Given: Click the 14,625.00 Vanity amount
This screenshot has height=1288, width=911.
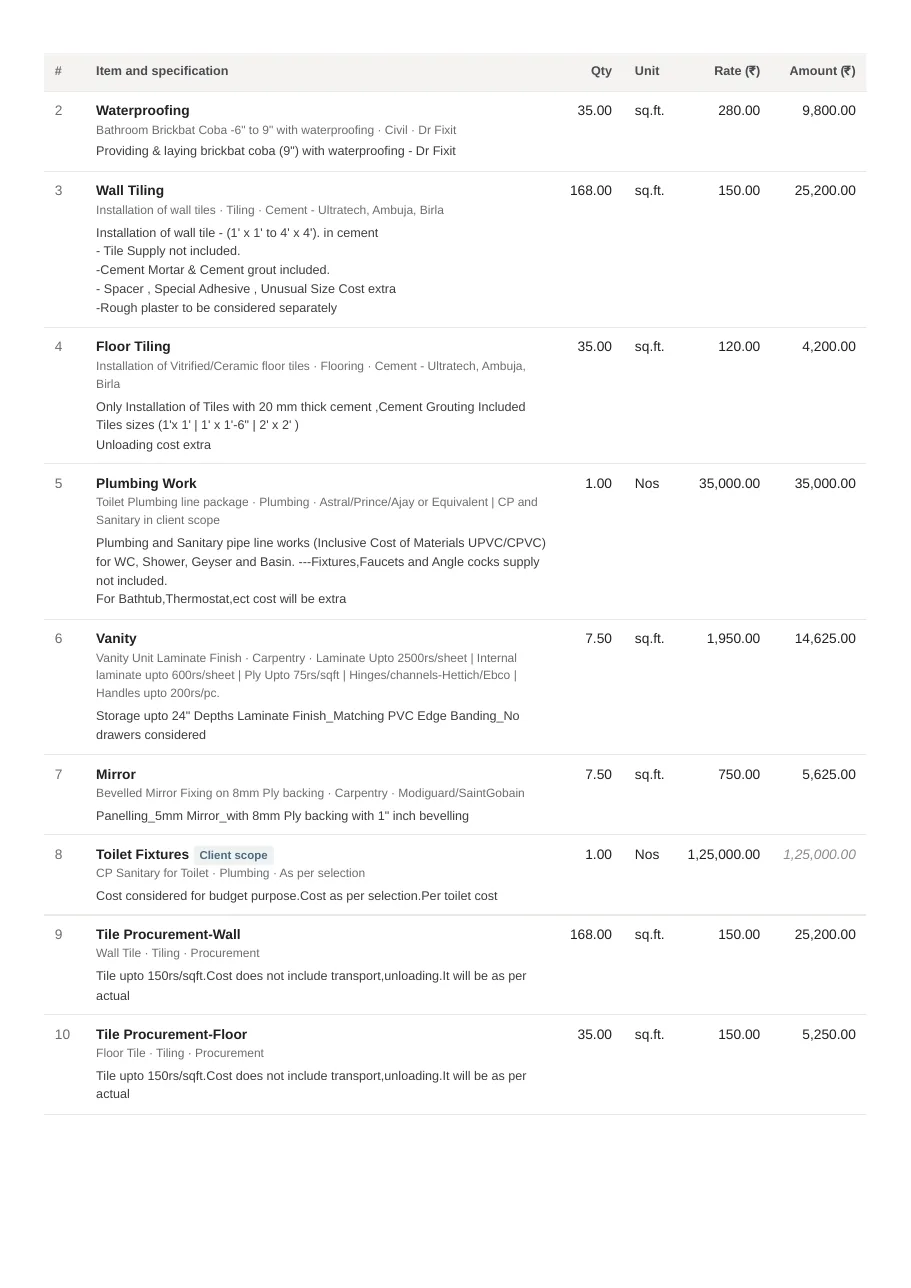Looking at the screenshot, I should 825,638.
